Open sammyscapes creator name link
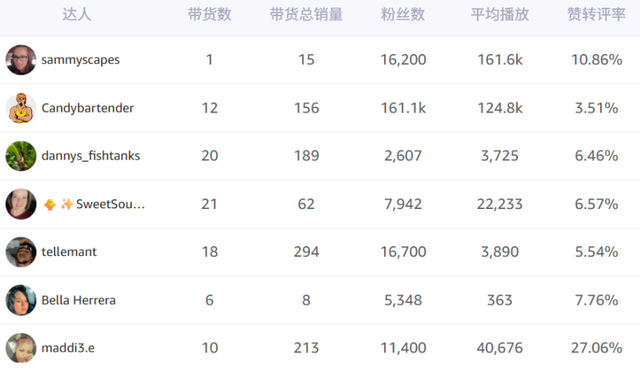The width and height of the screenshot is (640, 371). point(80,60)
